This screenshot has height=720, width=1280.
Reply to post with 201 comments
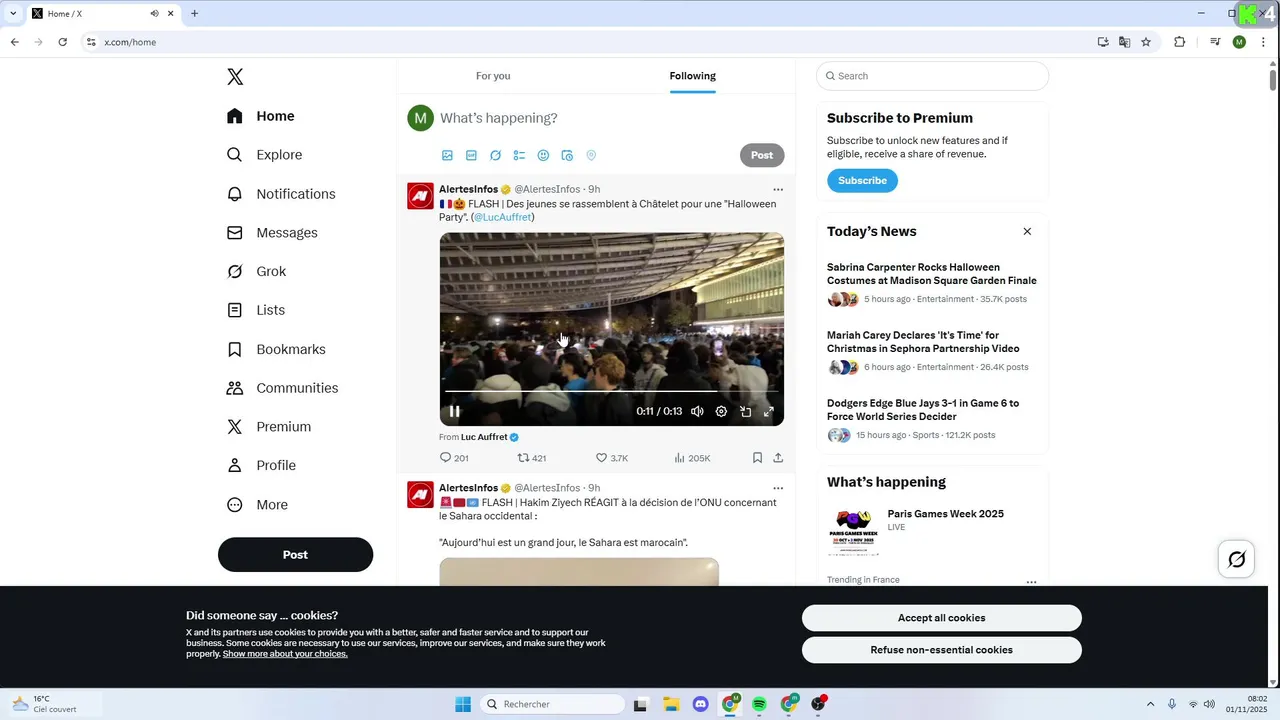tap(454, 458)
